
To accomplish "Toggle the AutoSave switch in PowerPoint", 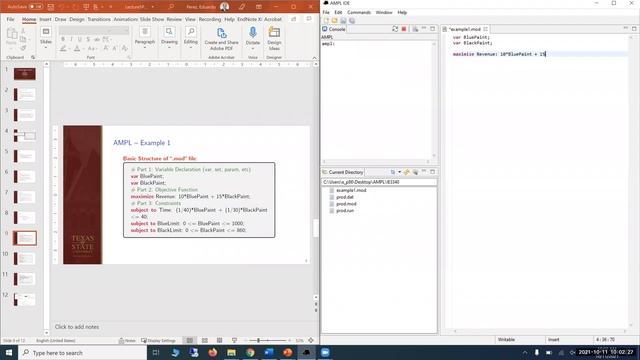I will 36,7.
